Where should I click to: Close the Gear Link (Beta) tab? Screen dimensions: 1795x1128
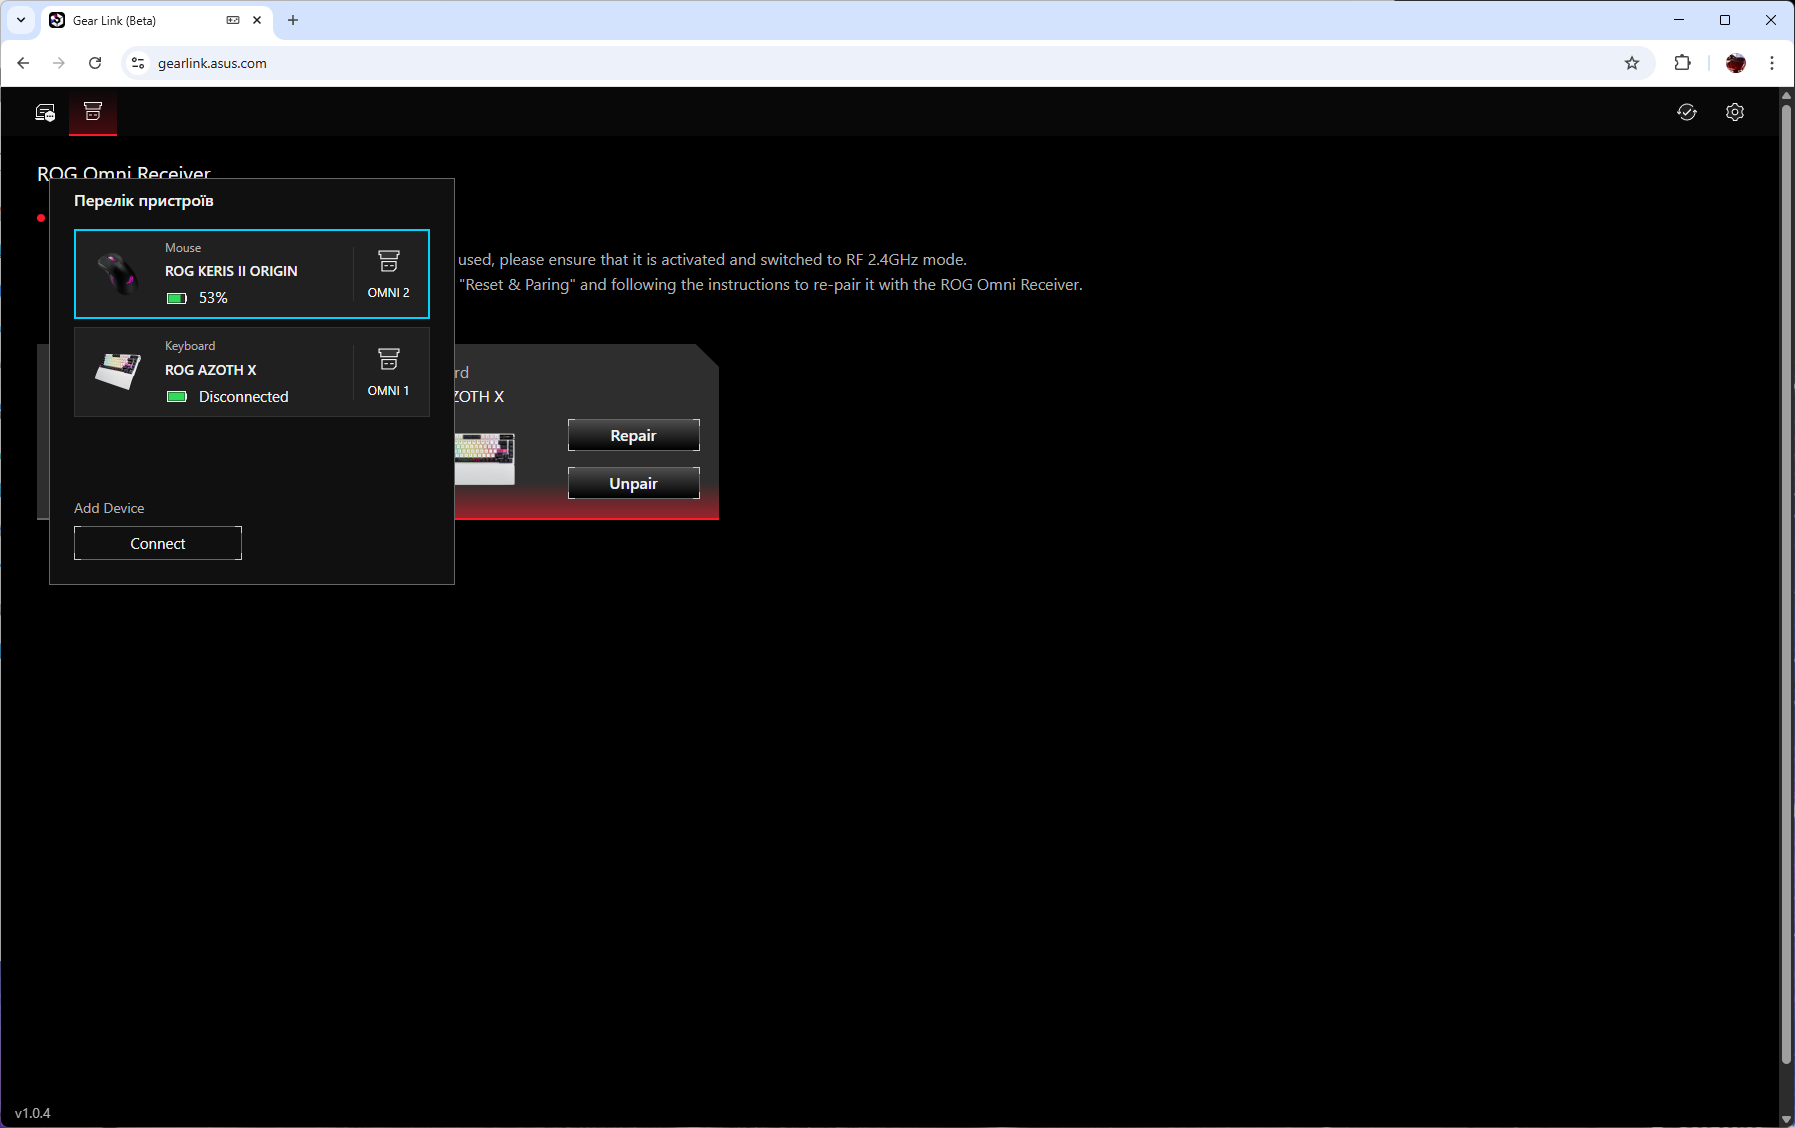point(258,20)
